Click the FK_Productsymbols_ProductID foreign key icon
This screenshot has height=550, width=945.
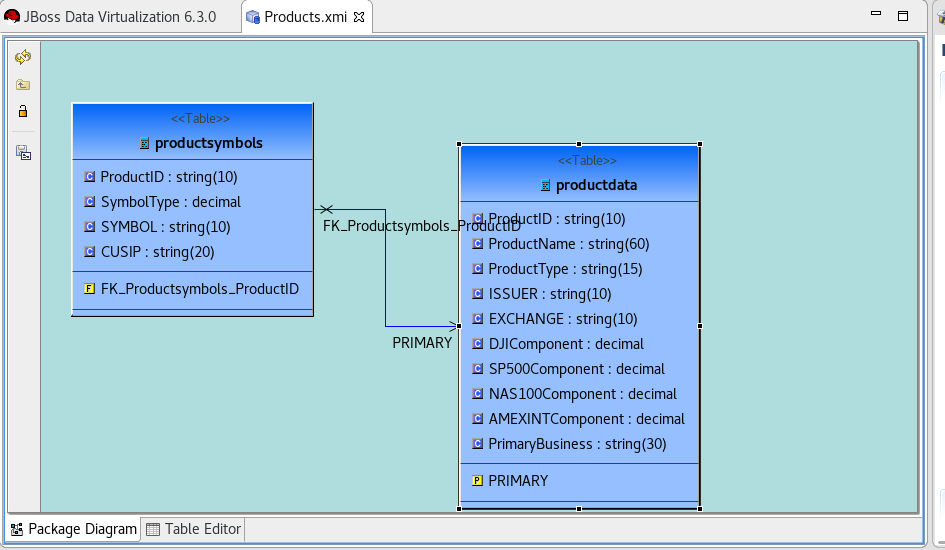90,289
